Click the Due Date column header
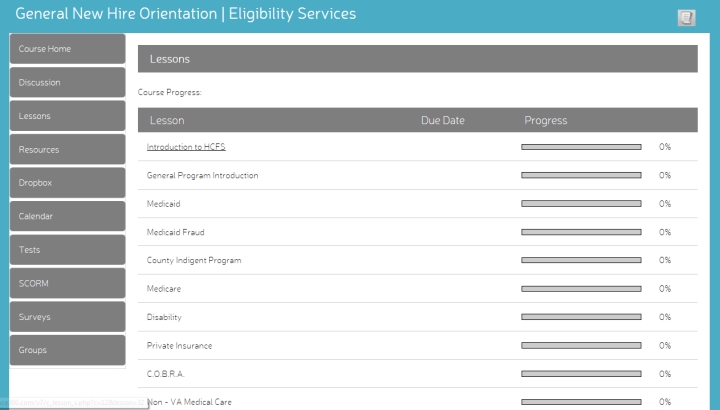Image resolution: width=720 pixels, height=410 pixels. click(x=443, y=121)
